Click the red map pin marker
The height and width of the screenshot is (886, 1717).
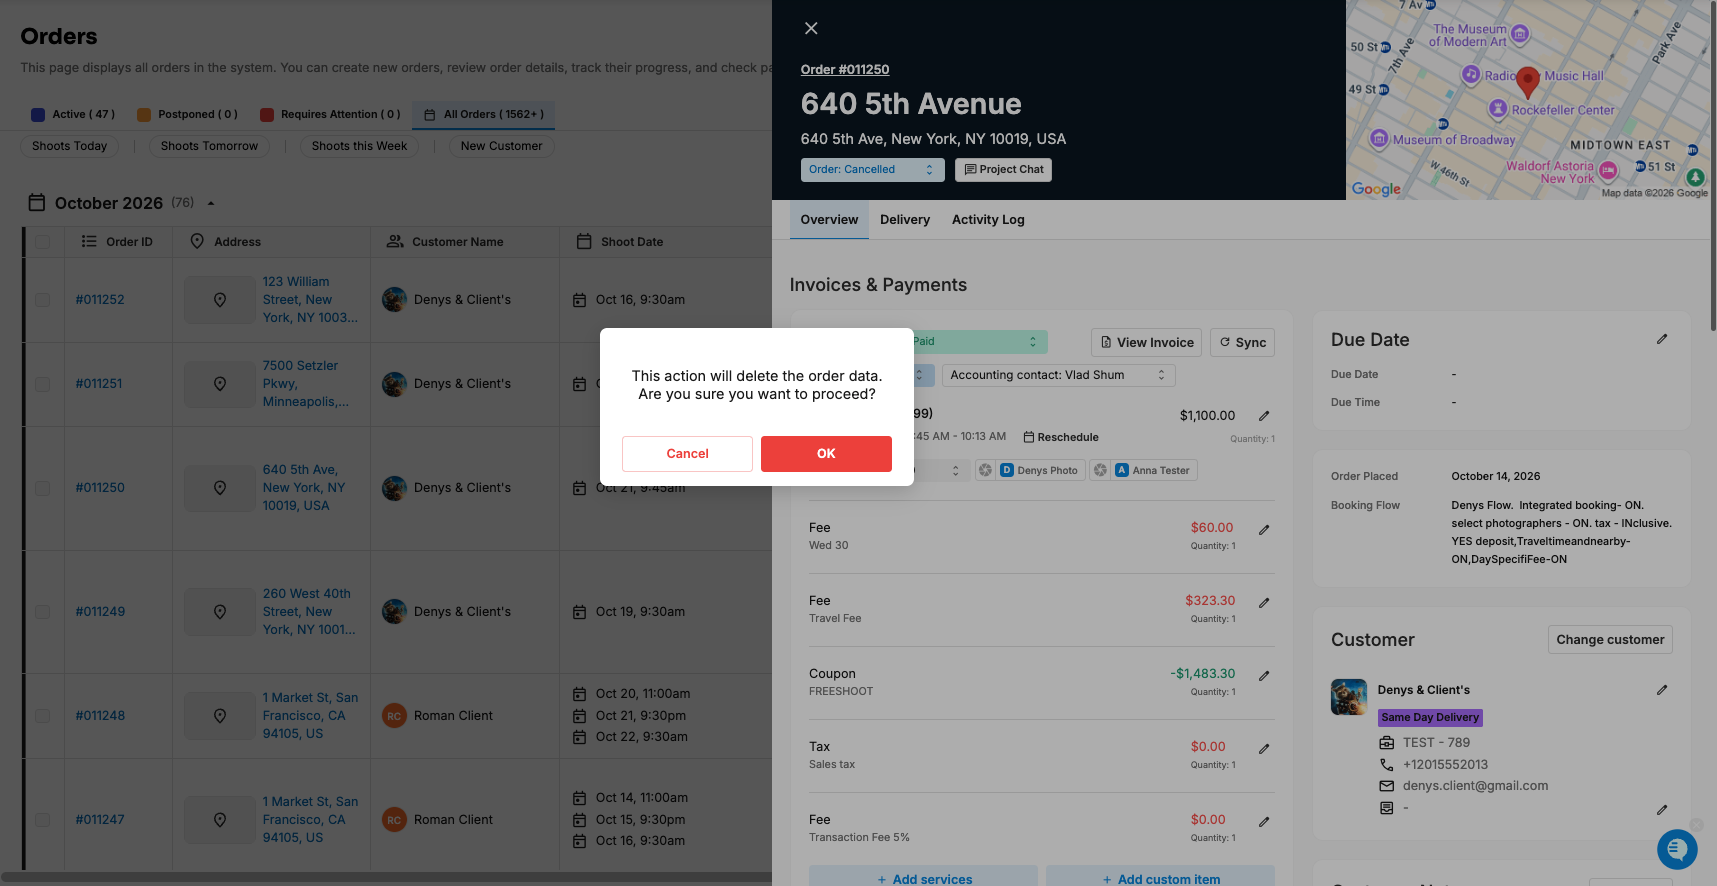pos(1527,81)
